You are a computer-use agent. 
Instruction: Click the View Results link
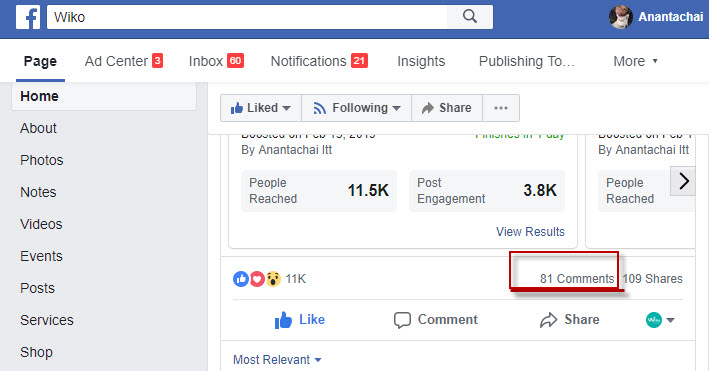click(x=530, y=232)
